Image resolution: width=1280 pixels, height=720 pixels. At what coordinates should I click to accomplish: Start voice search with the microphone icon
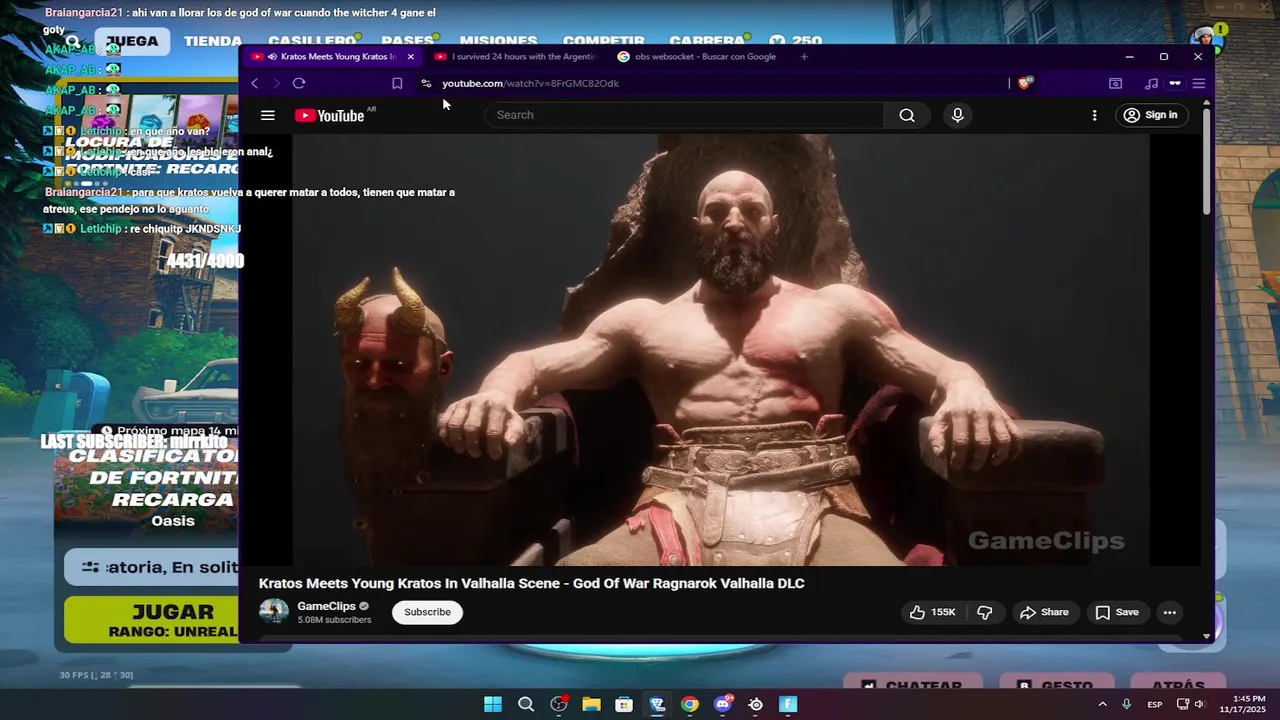click(957, 115)
